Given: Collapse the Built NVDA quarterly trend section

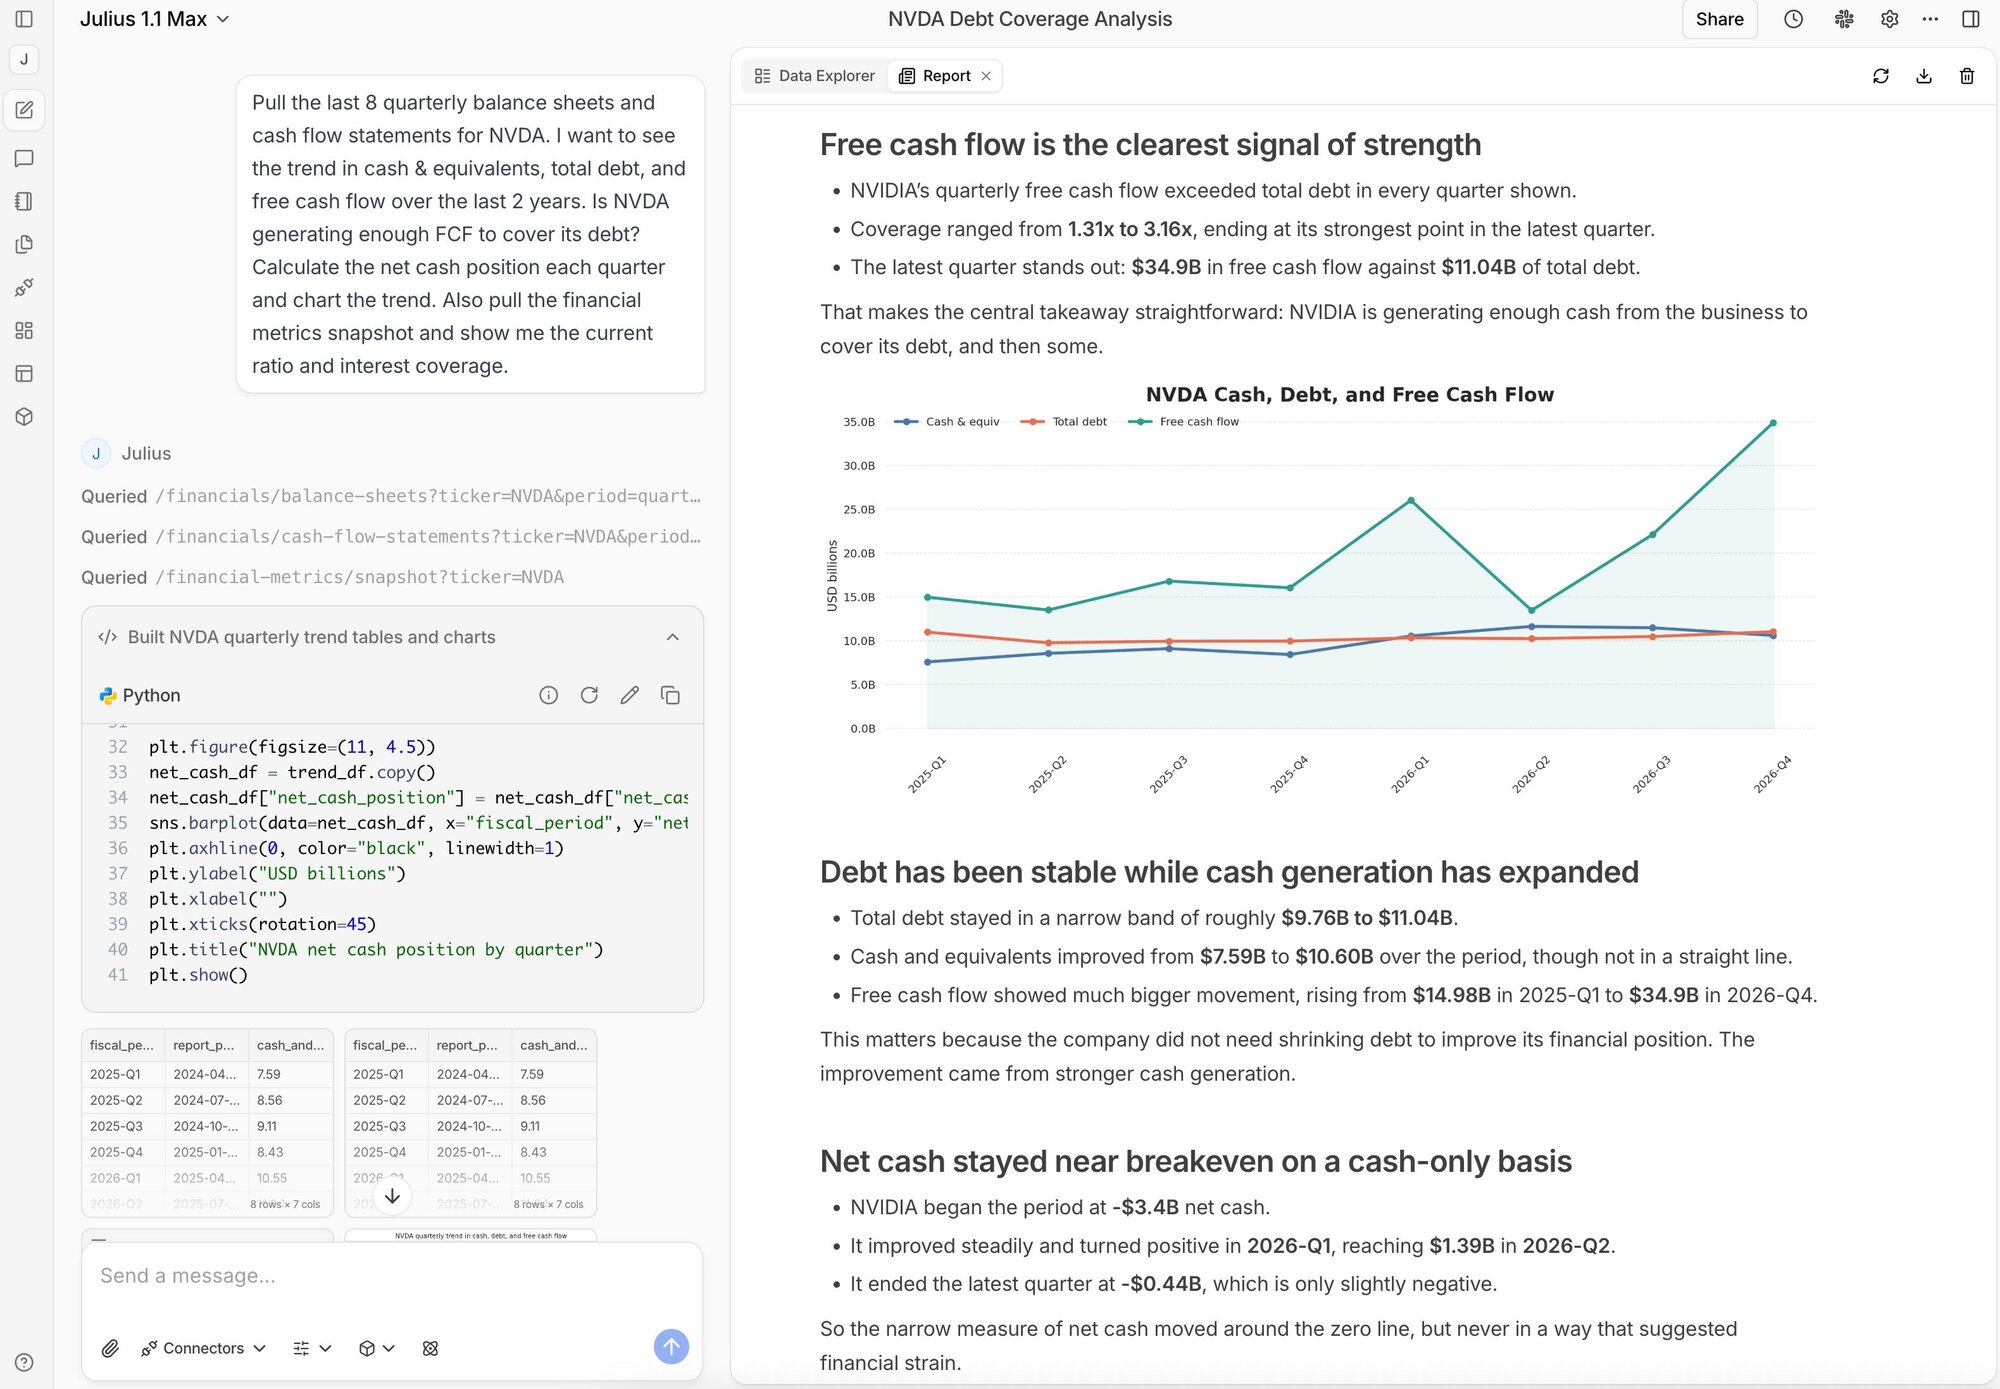Looking at the screenshot, I should click(x=672, y=637).
